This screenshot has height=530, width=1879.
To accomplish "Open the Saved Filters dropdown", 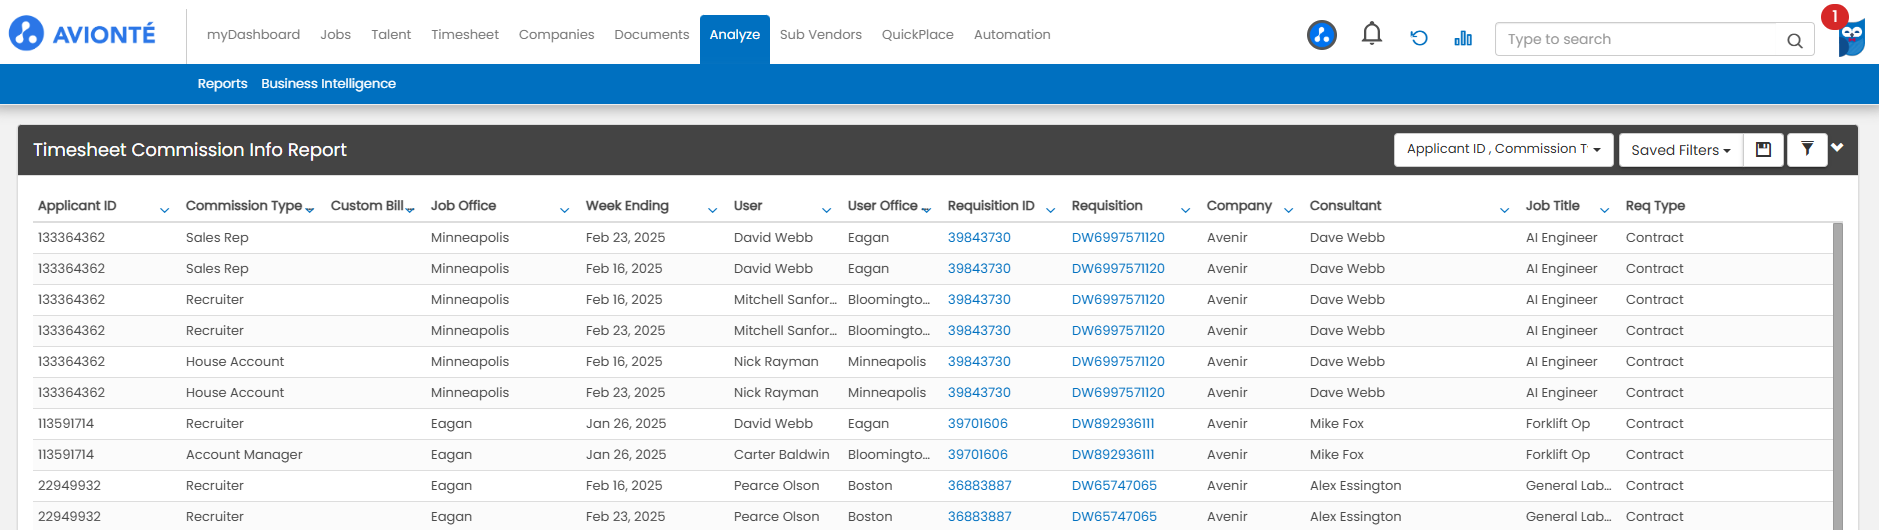I will 1680,150.
